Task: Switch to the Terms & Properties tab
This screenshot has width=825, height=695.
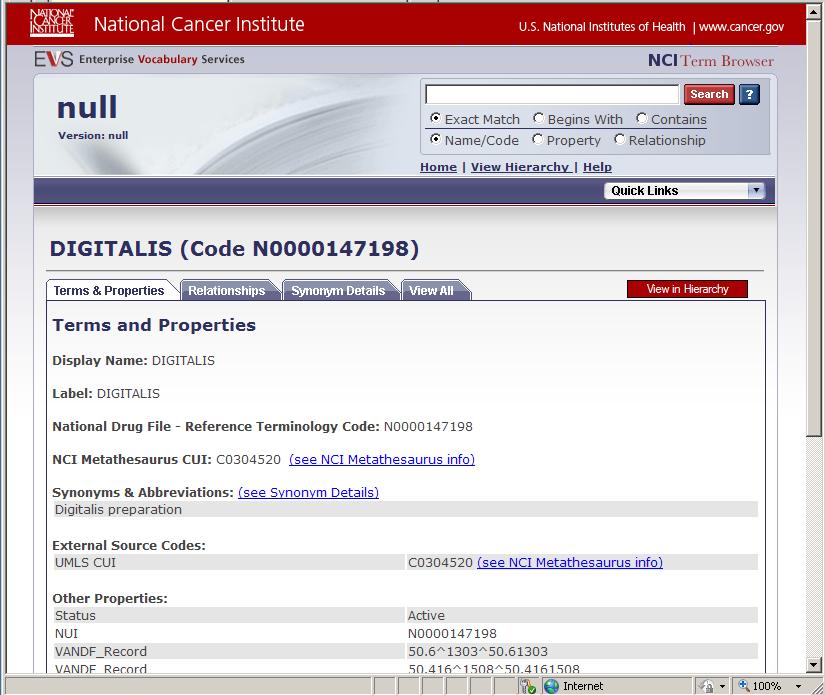Action: [x=109, y=290]
